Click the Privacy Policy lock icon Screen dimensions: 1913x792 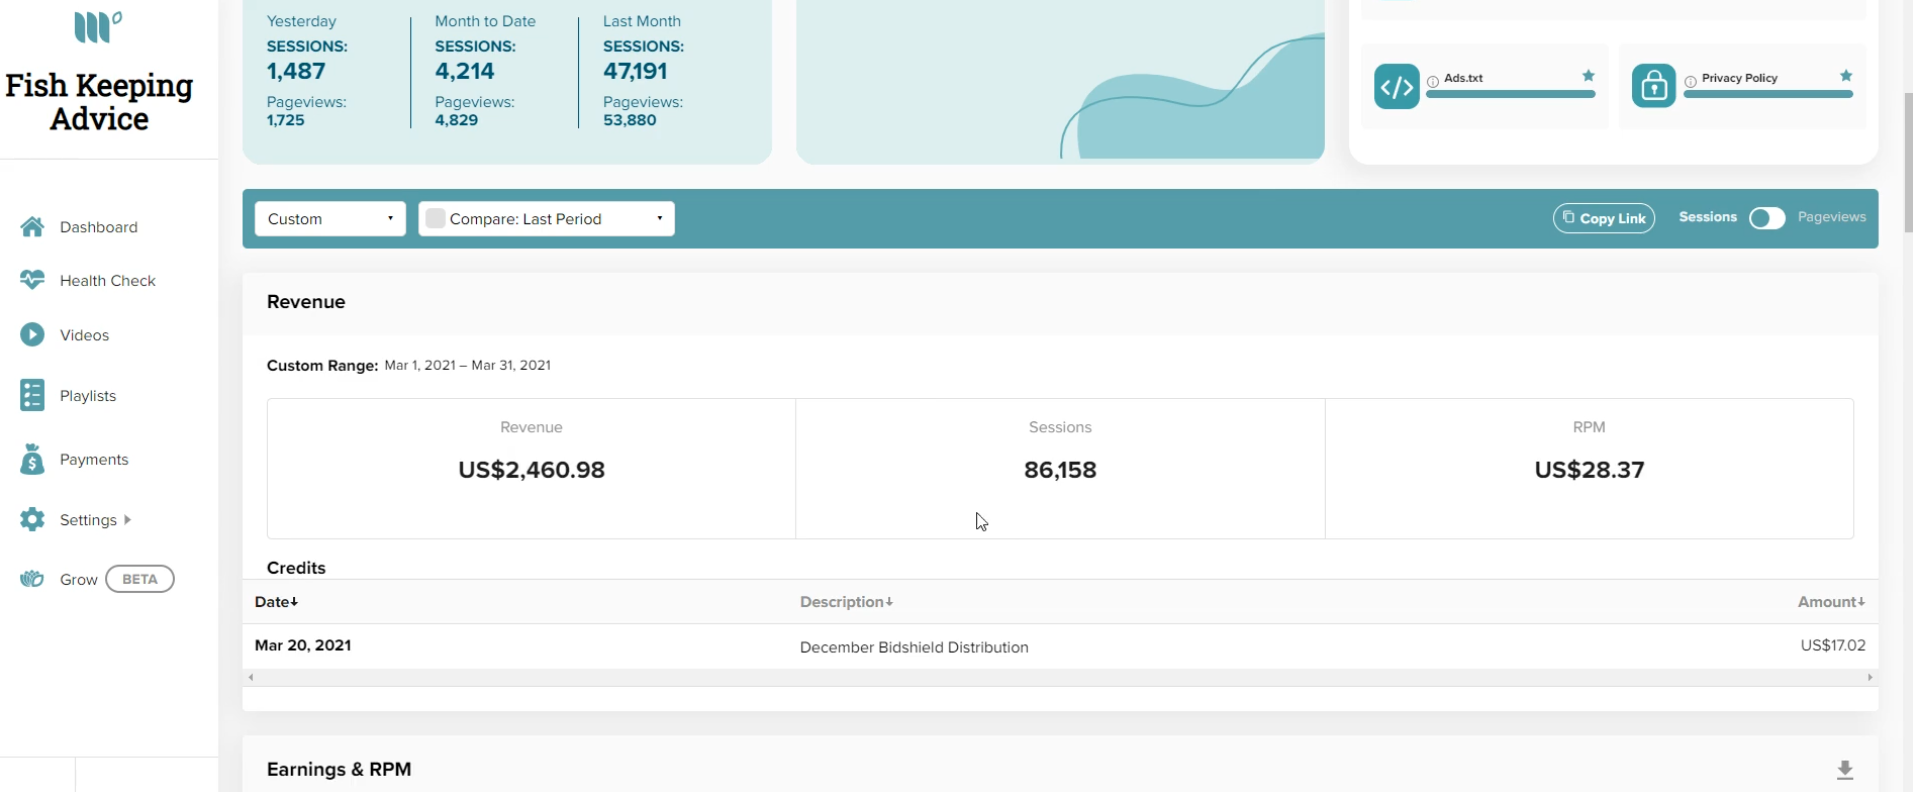1654,86
